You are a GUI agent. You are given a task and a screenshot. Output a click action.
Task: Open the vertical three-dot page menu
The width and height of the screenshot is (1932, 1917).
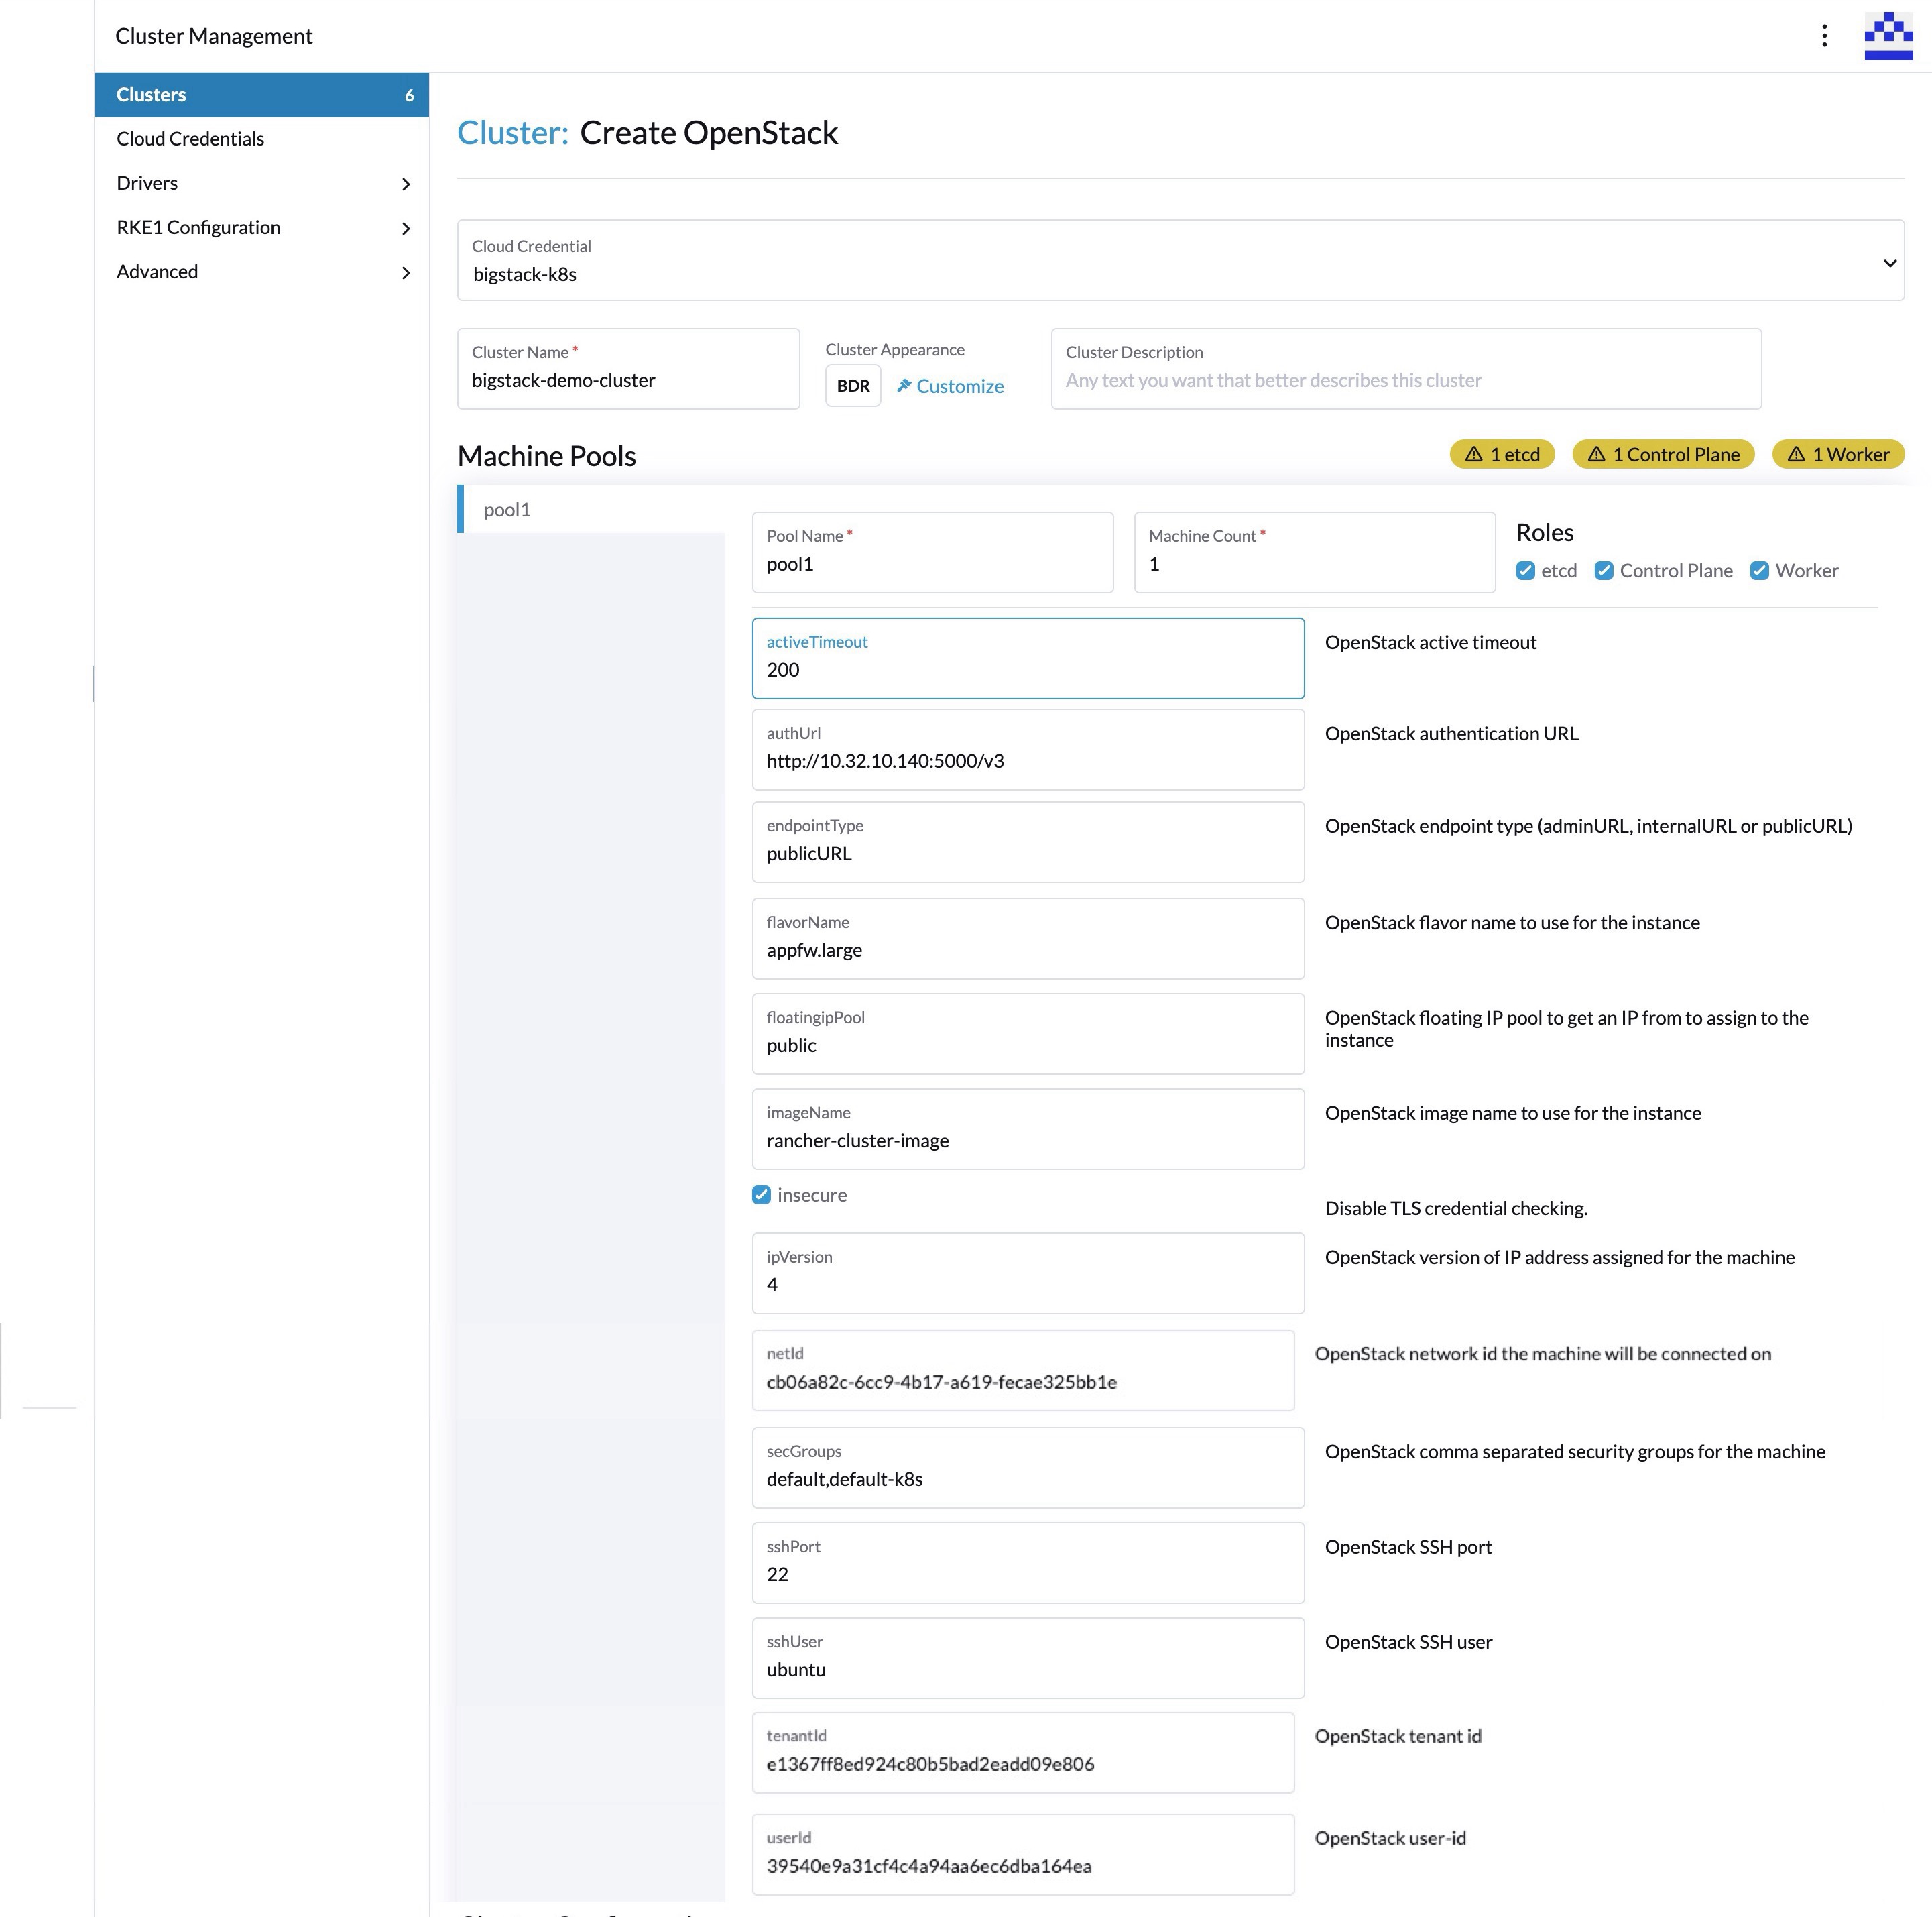click(1824, 36)
